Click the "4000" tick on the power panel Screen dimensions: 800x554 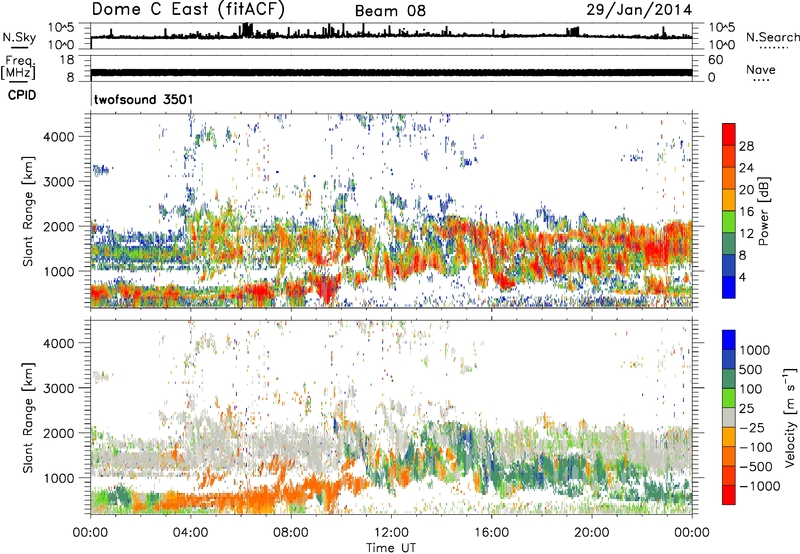point(59,137)
